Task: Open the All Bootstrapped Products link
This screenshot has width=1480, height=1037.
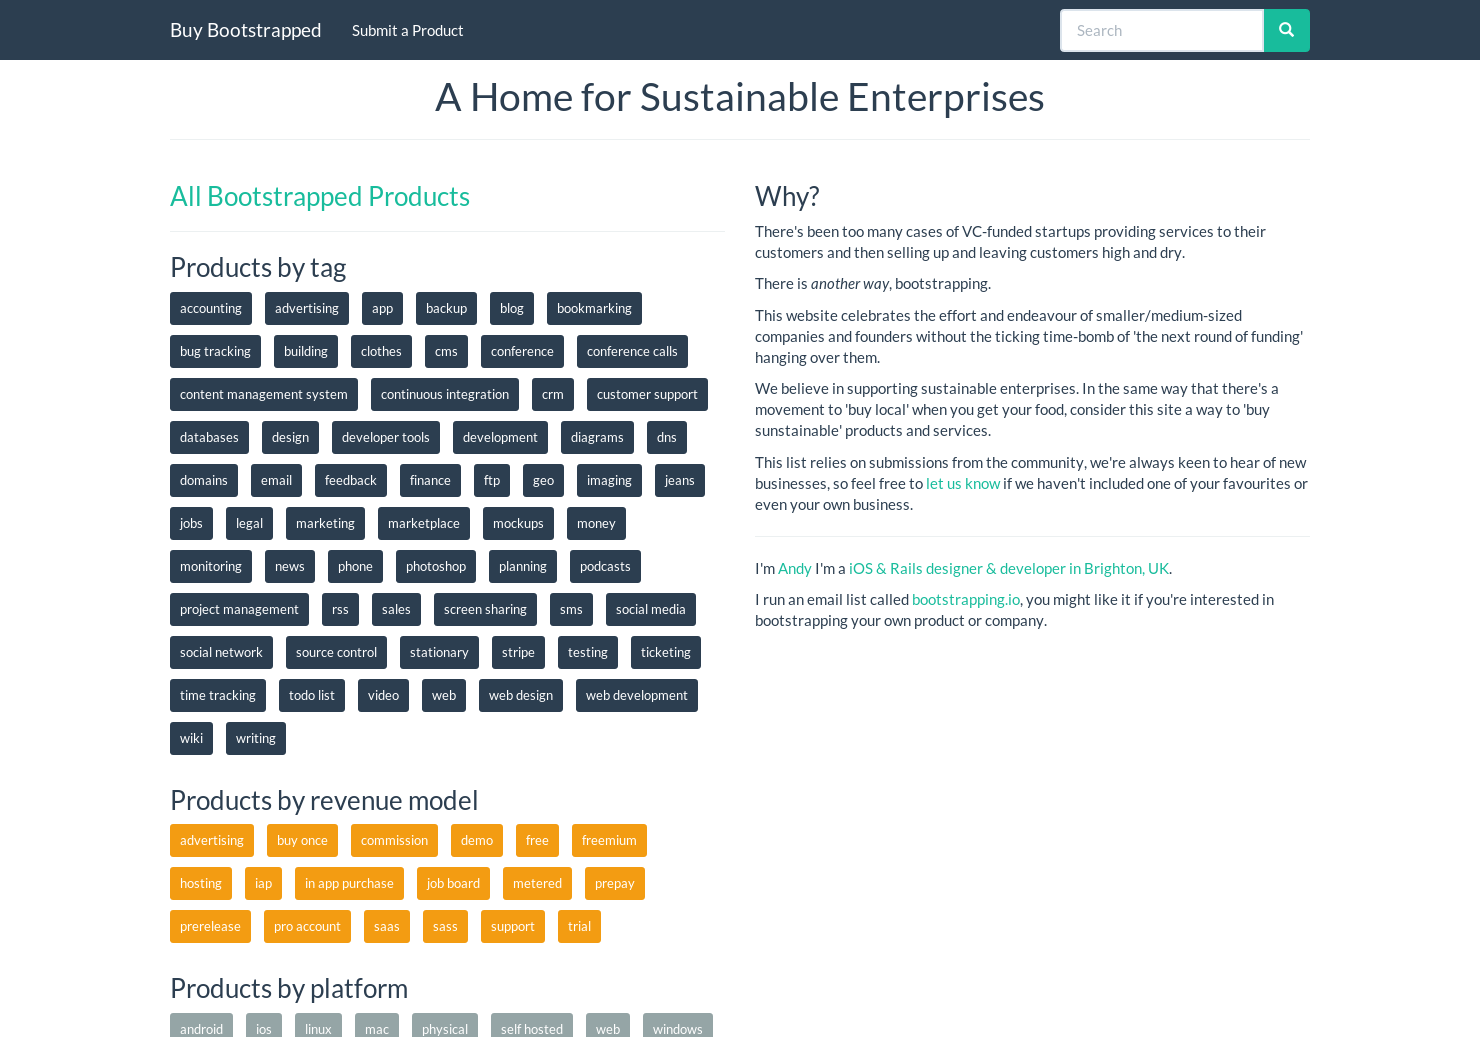Action: click(x=320, y=196)
